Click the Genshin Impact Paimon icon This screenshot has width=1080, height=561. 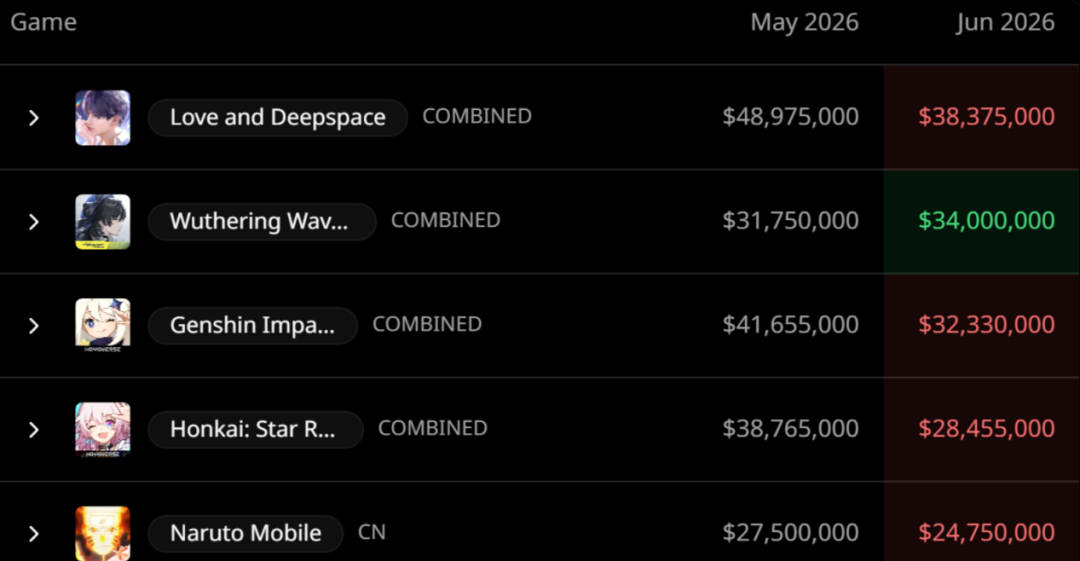click(103, 325)
